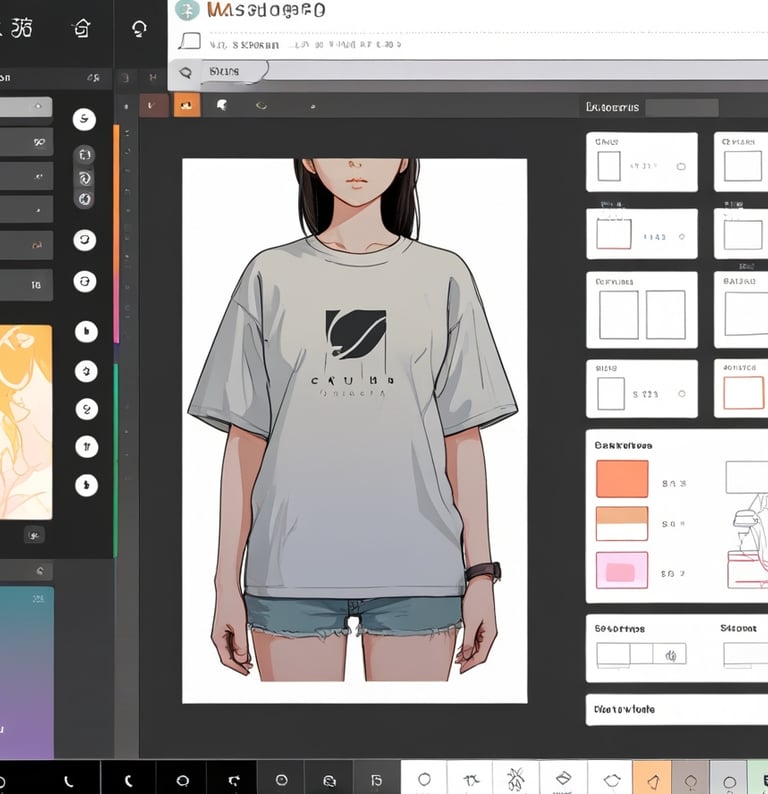Select the lips-shaped tool in the bottom bar

pos(612,780)
